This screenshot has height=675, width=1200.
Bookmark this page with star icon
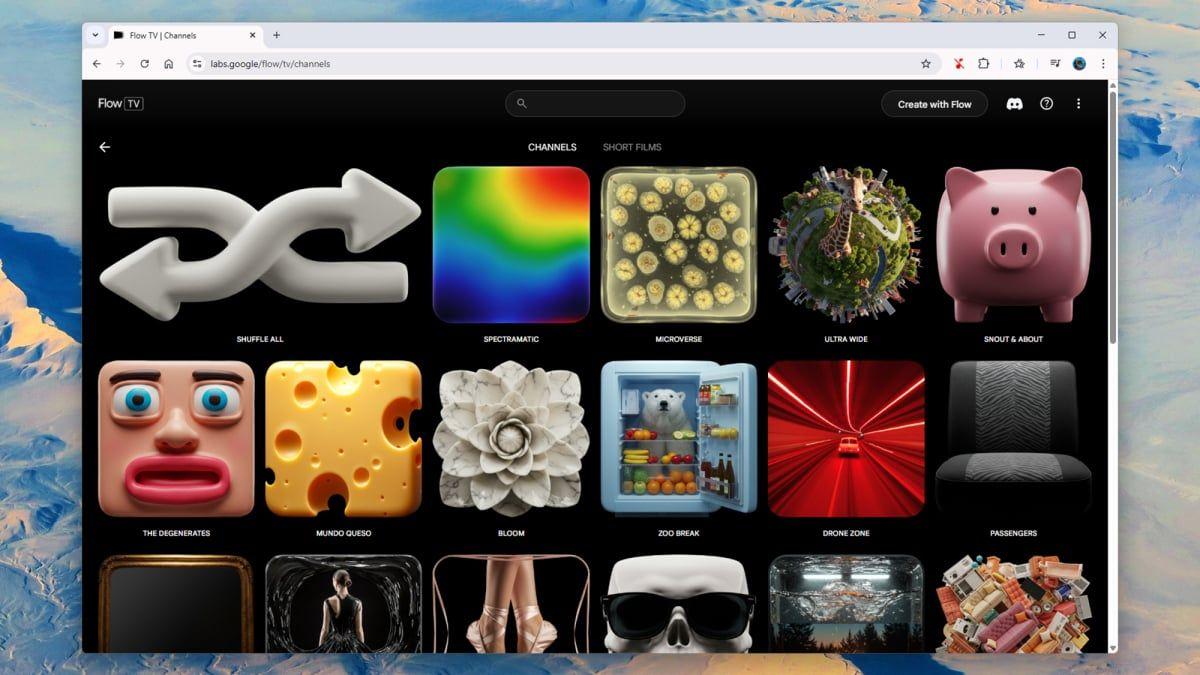tap(926, 64)
